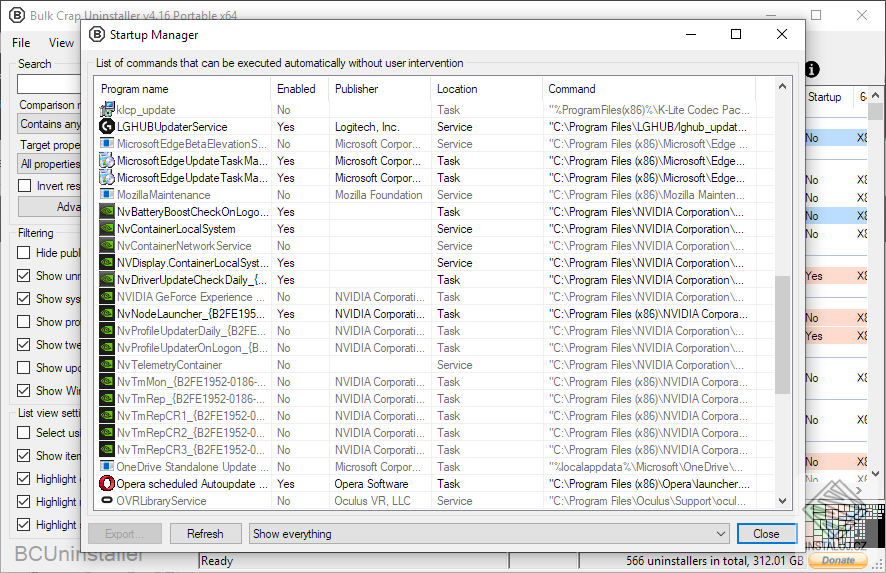Uncheck the Show unregistered checkbox
This screenshot has width=886, height=573.
pos(24,276)
